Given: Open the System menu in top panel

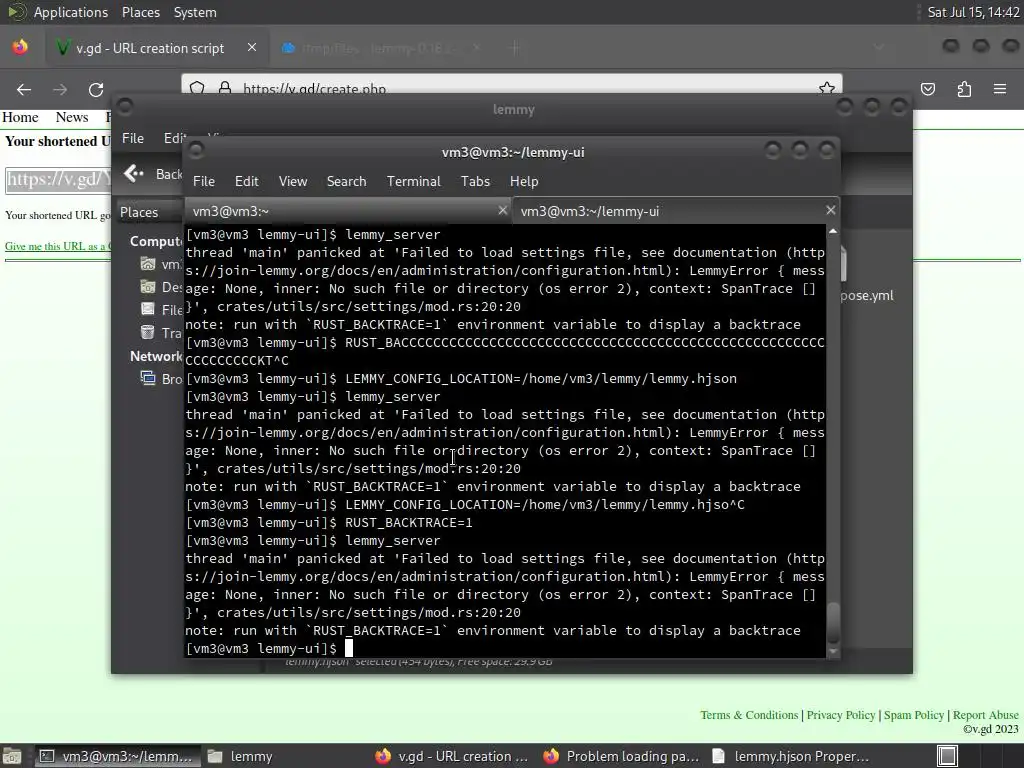Looking at the screenshot, I should 195,12.
